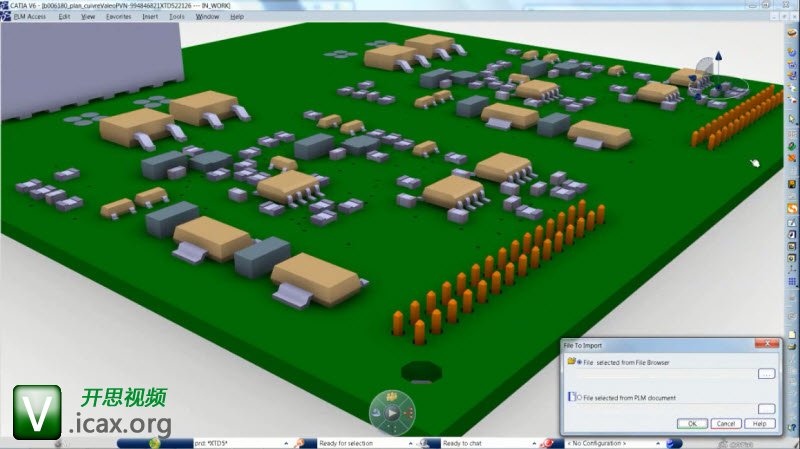Click the open folder icon in right toolbar
Viewport: 800px width, 449px height.
coord(792,347)
